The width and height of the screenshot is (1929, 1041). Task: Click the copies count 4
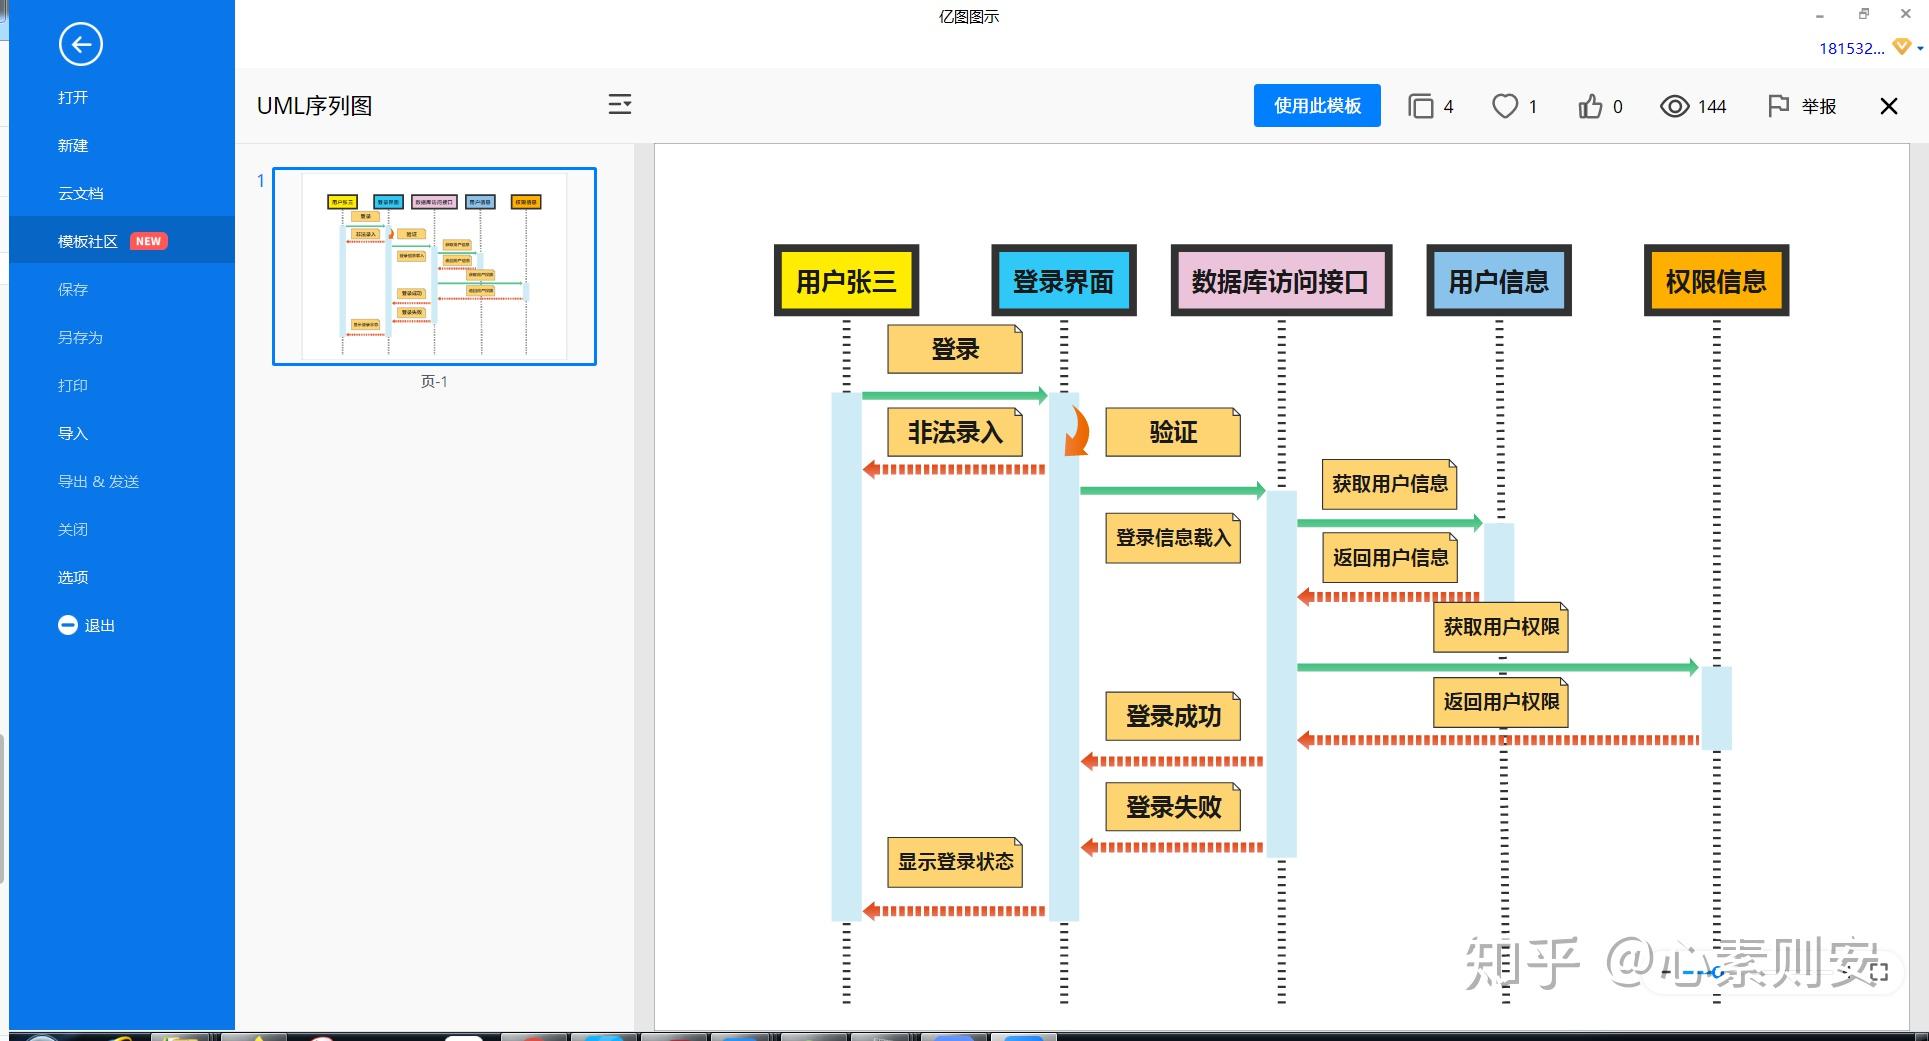(1448, 106)
